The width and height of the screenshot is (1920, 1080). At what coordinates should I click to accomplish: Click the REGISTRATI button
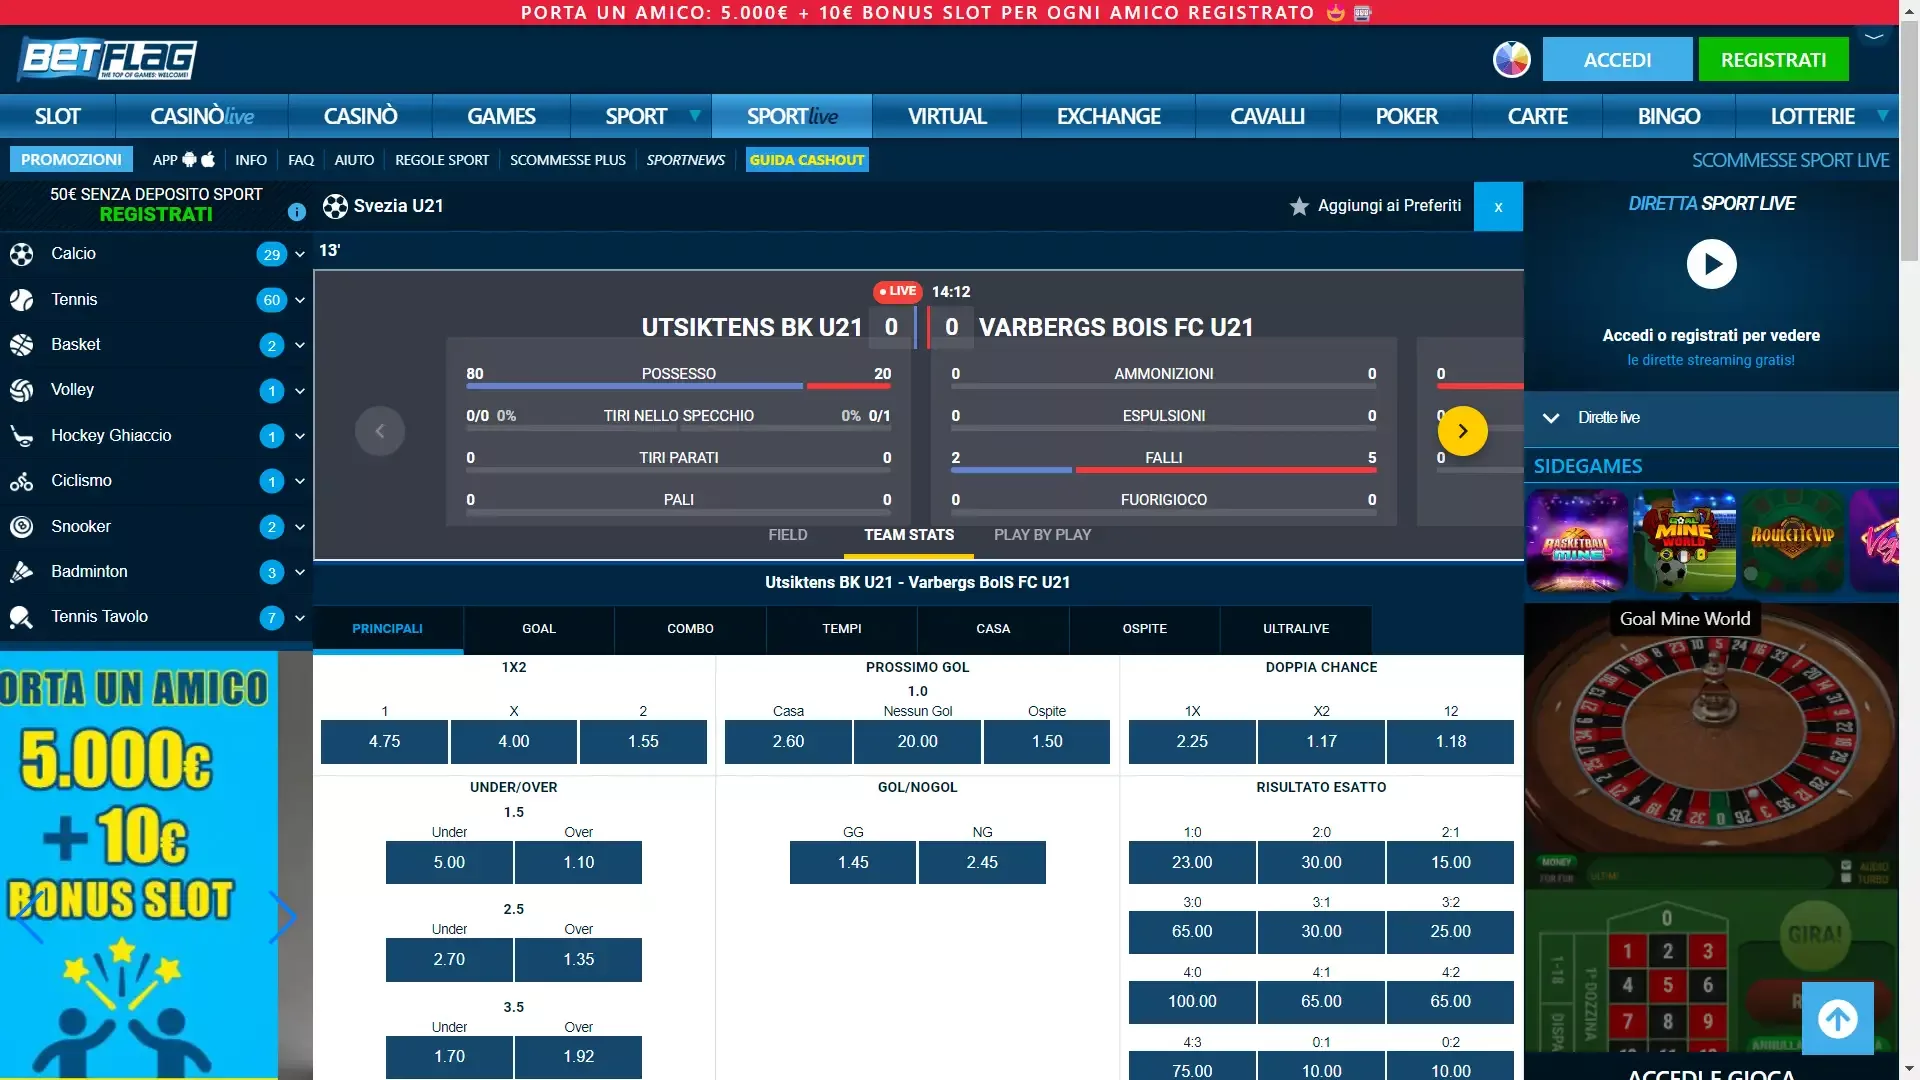click(1772, 59)
